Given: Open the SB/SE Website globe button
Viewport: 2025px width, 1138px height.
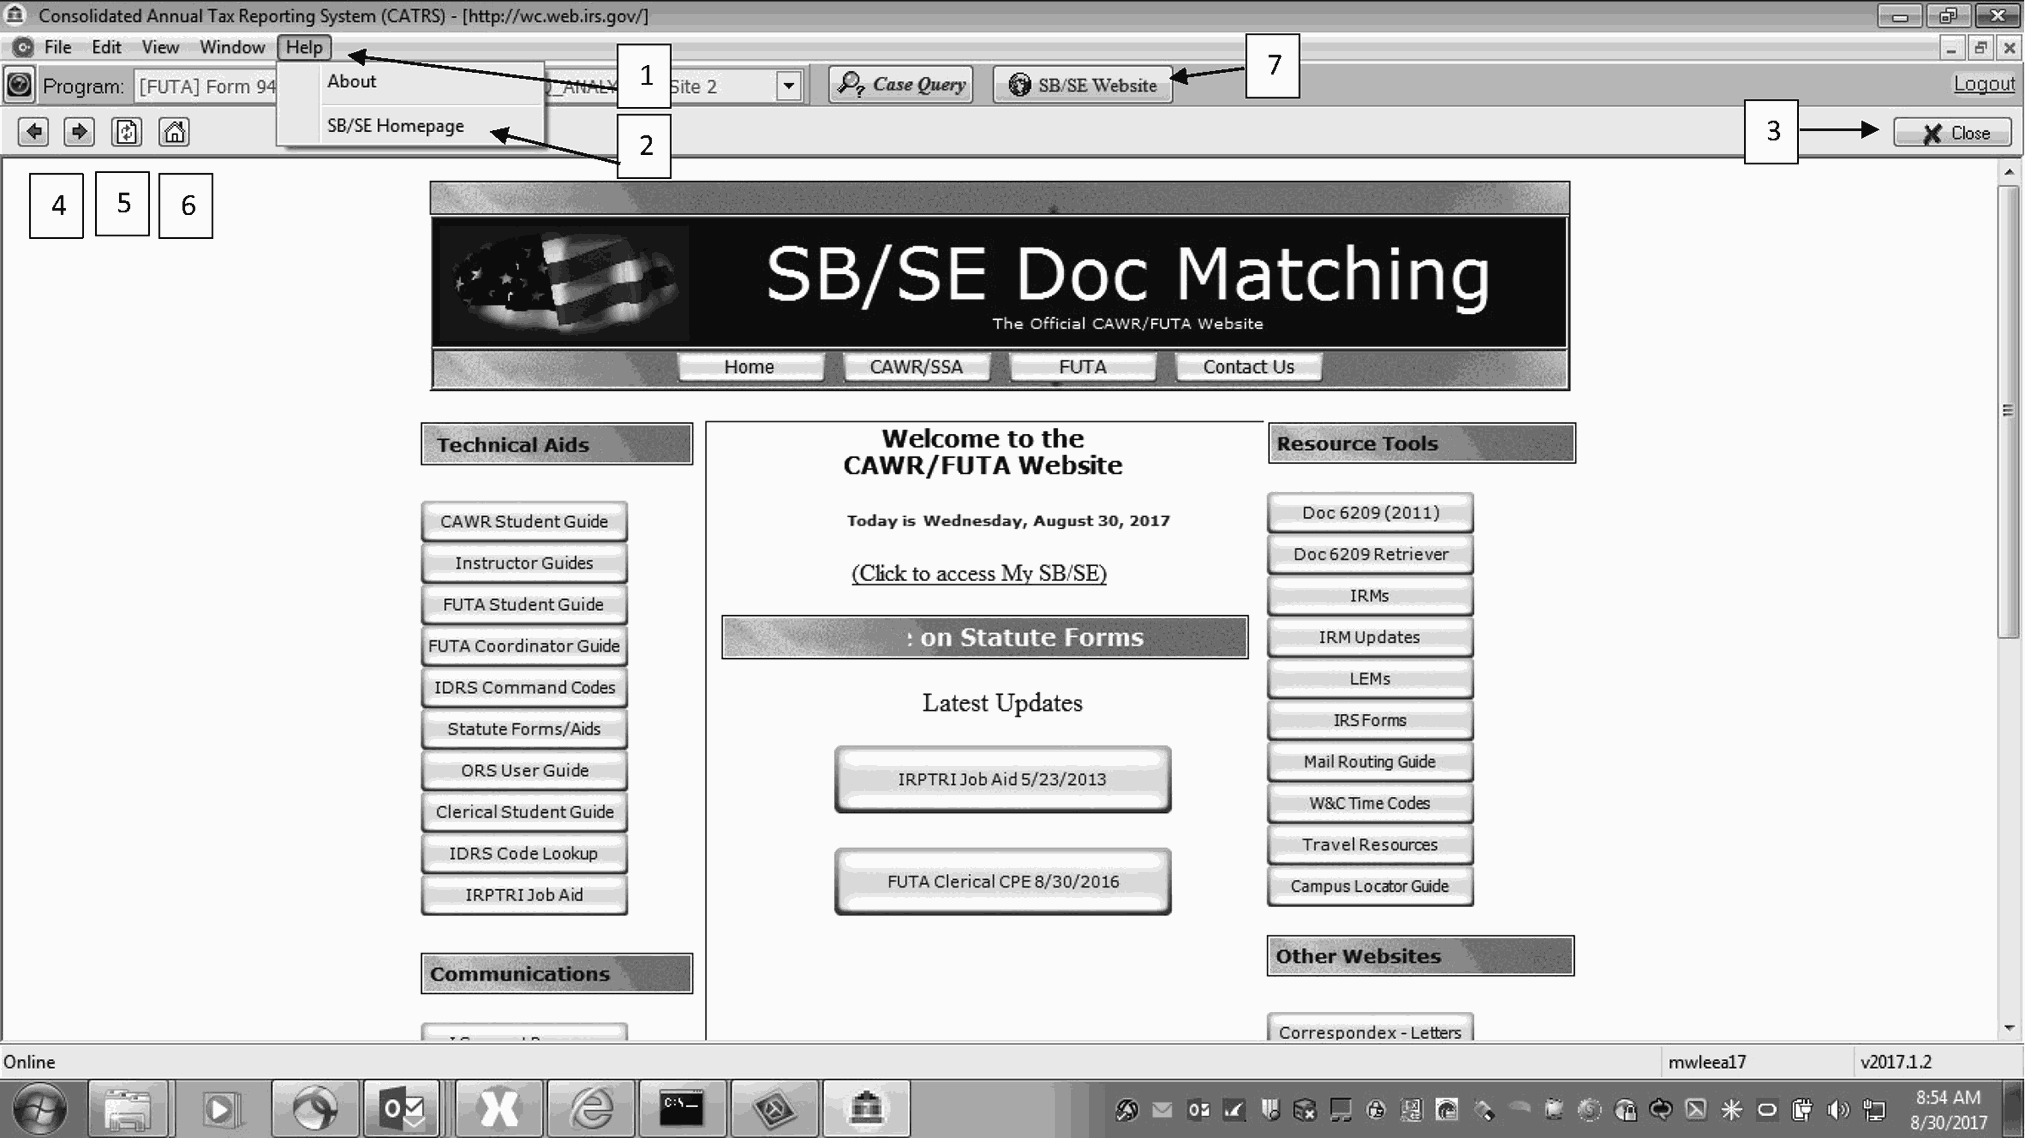Looking at the screenshot, I should click(x=1083, y=85).
